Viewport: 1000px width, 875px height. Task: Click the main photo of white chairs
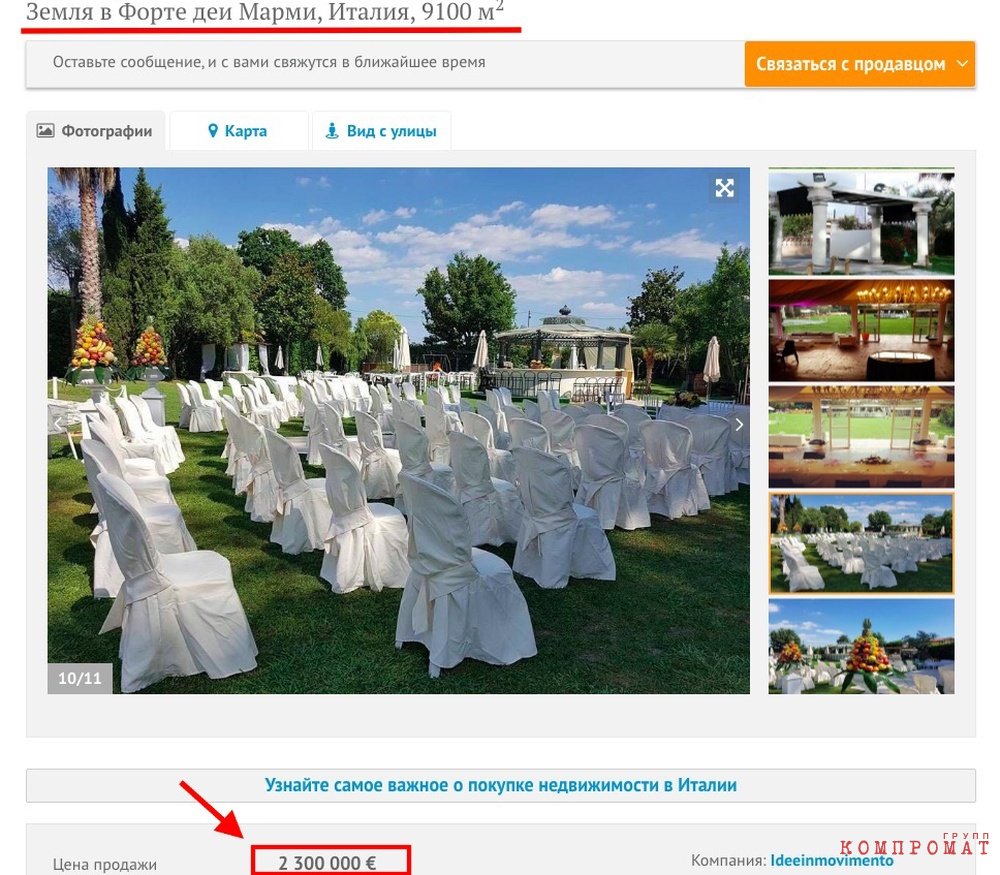coord(399,430)
